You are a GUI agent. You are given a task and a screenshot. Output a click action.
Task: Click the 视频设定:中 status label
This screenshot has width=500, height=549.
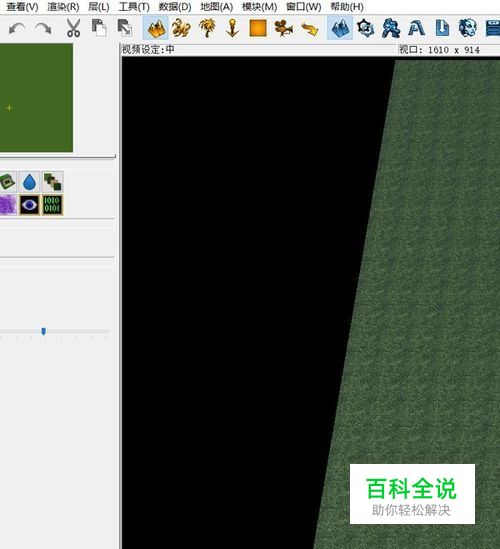tap(148, 50)
